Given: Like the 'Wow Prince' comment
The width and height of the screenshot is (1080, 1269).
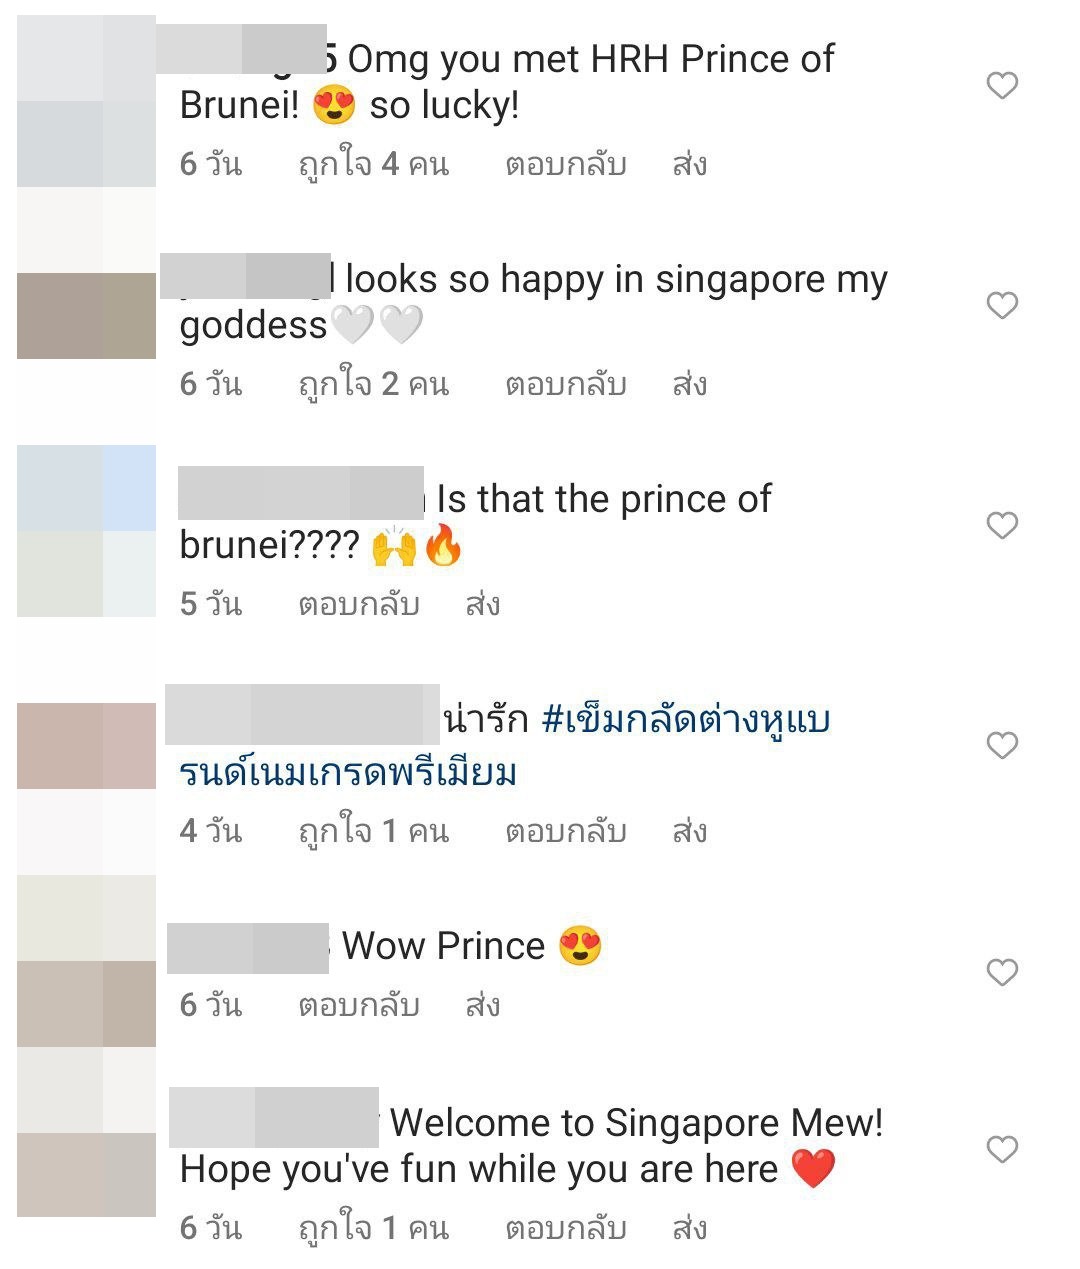Looking at the screenshot, I should coord(1002,972).
